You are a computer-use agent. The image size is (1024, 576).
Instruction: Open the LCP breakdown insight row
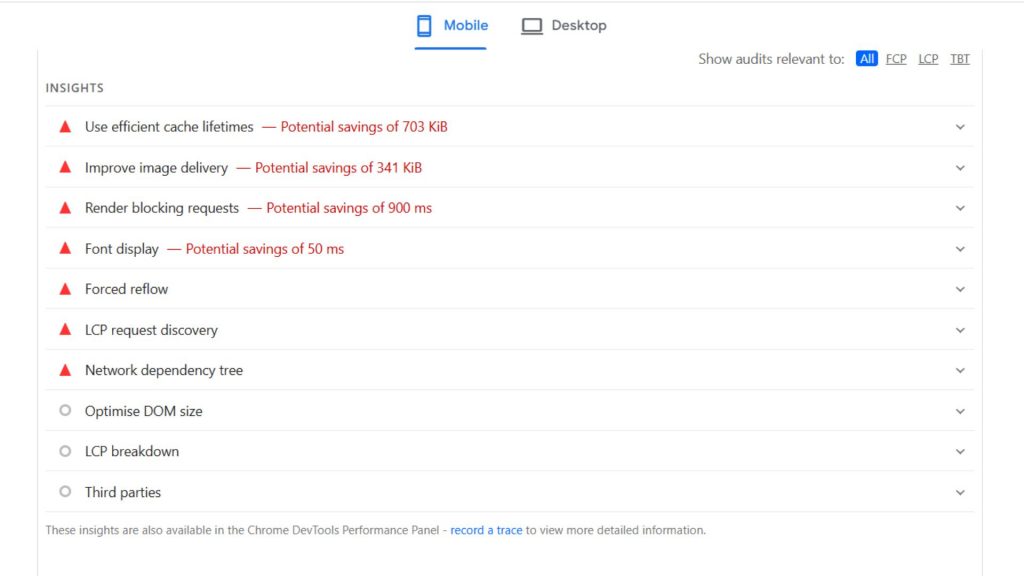click(x=132, y=451)
